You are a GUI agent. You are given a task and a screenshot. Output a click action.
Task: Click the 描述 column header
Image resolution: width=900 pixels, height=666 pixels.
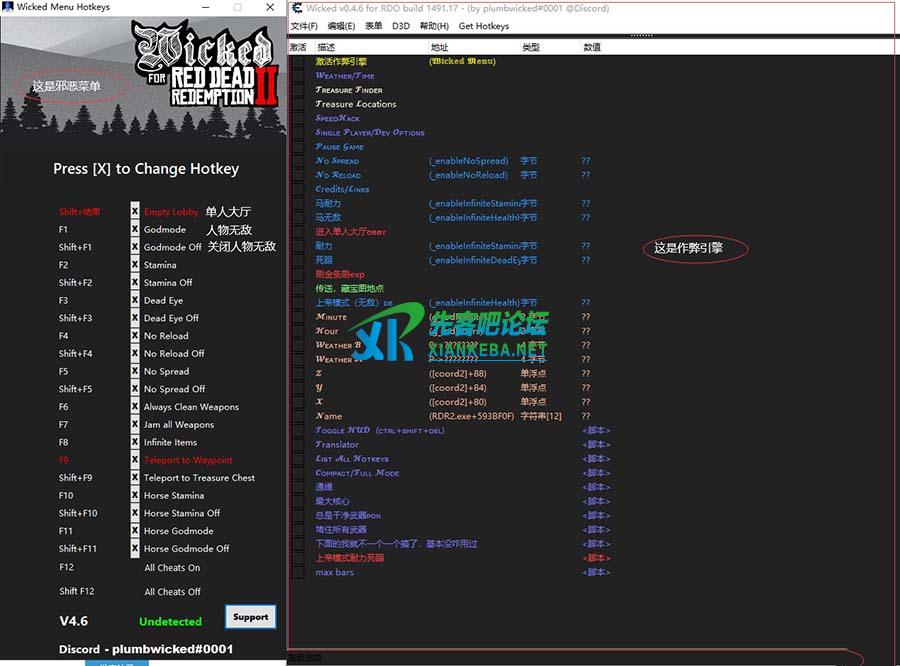point(327,47)
